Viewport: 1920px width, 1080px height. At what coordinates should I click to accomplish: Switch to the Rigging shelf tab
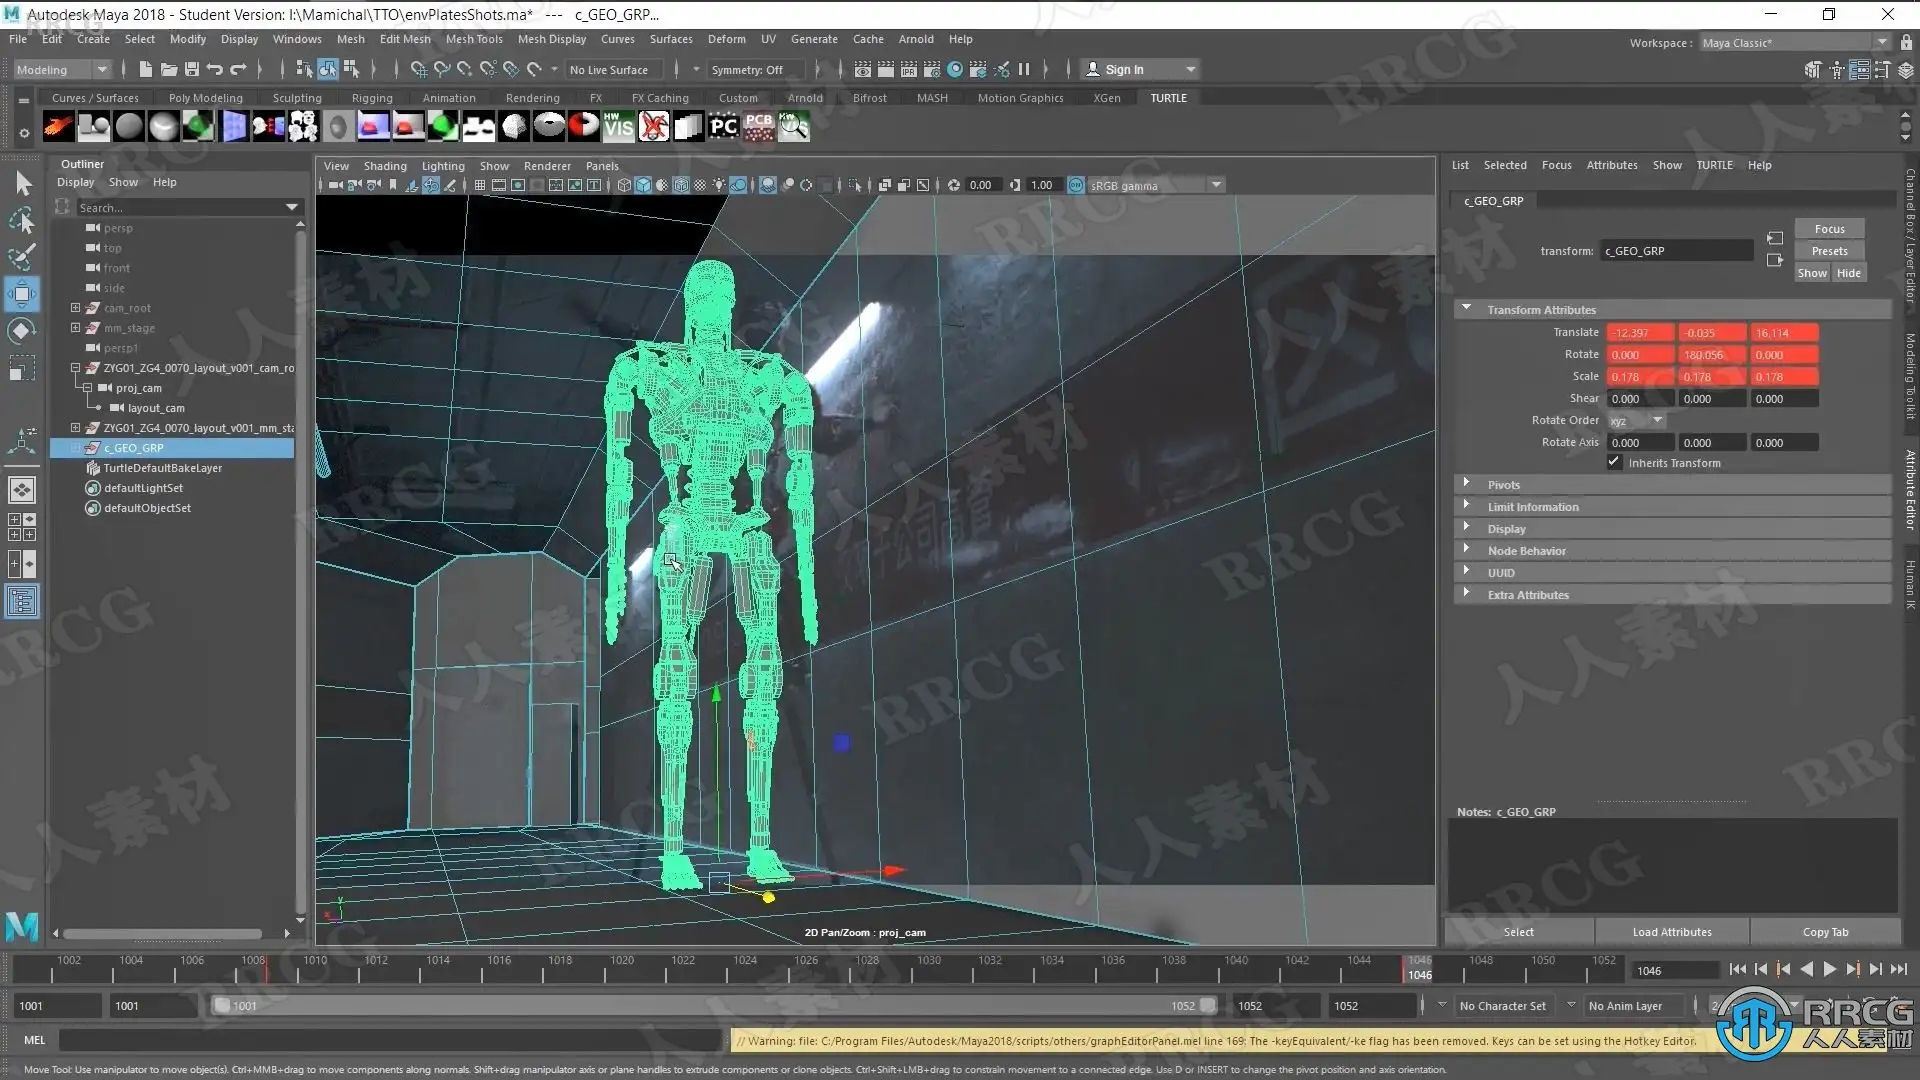371,98
